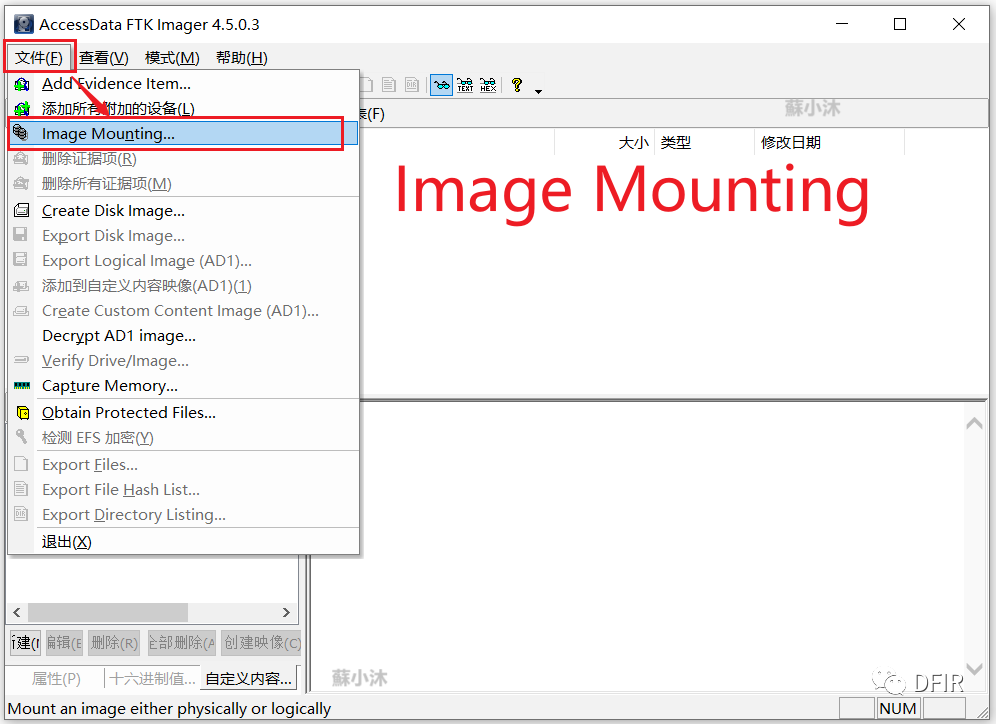Click Export Files... menu entry

tap(184, 465)
